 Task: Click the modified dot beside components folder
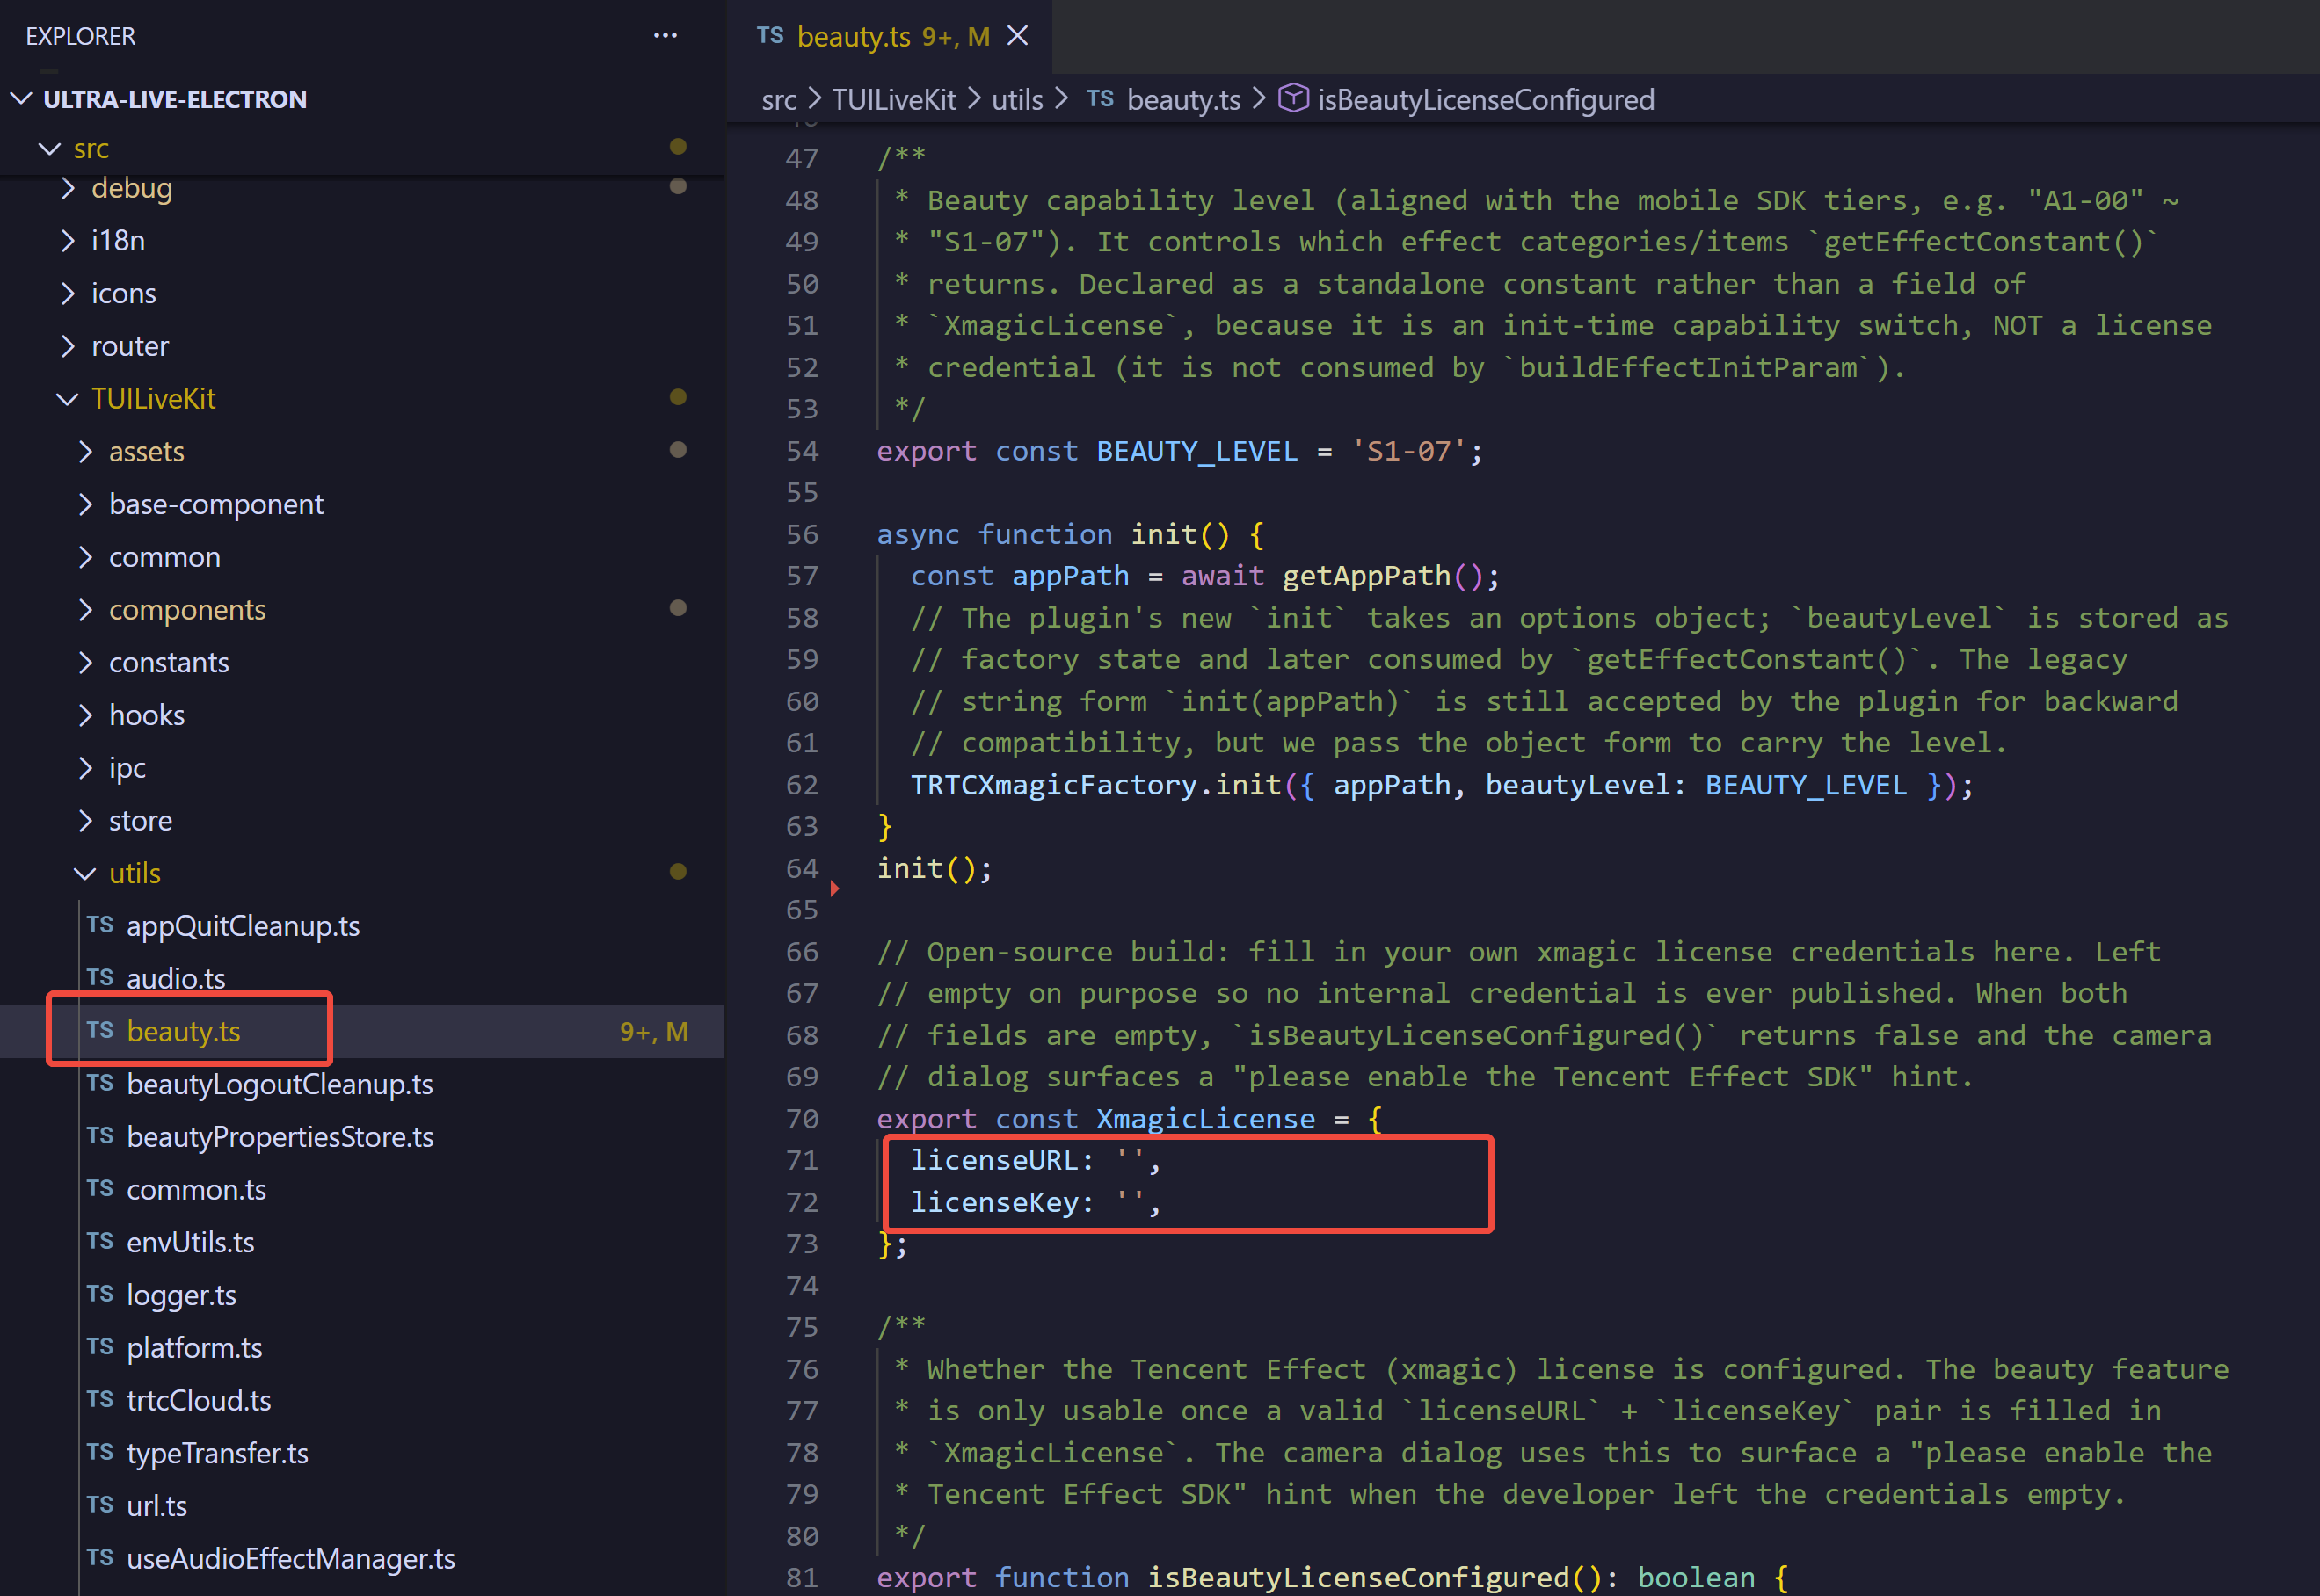(x=678, y=608)
